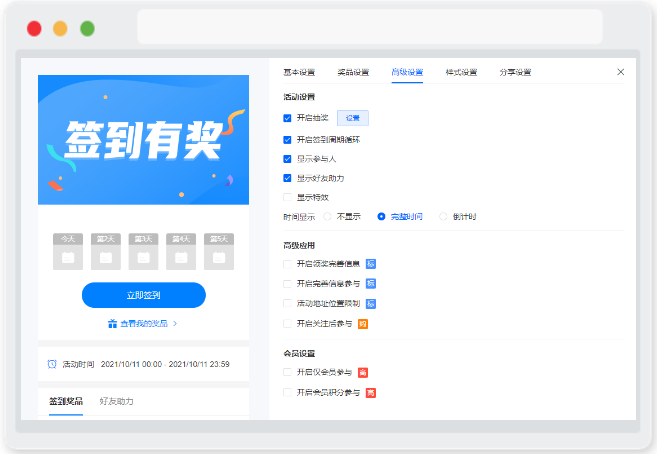Image resolution: width=657 pixels, height=454 pixels.
Task: Select the 倒计时 radio option
Action: 443,217
